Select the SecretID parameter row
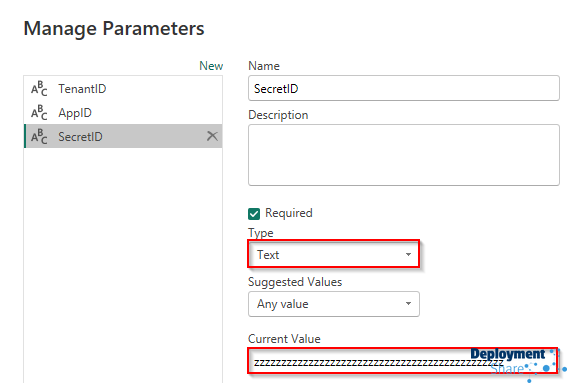This screenshot has height=383, width=567. point(123,136)
